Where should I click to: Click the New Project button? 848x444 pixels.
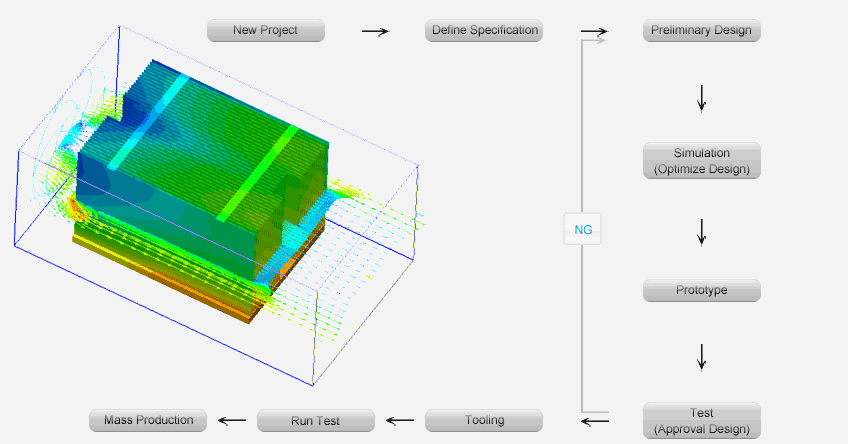[x=266, y=30]
